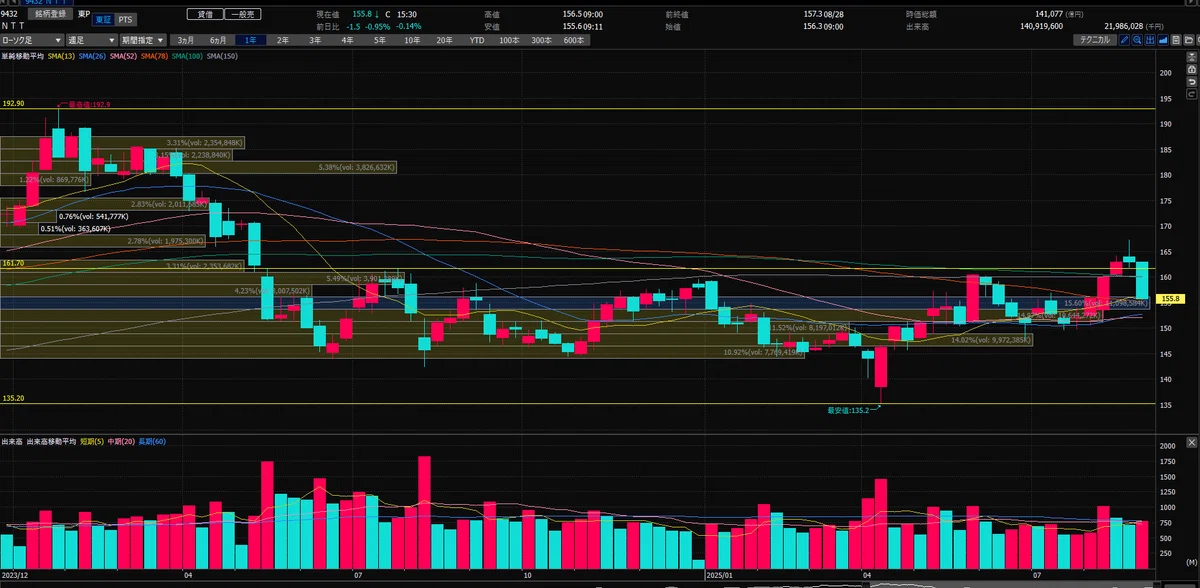Select the 6ヵ月 period tab
The image size is (1200, 588).
pyautogui.click(x=218, y=40)
